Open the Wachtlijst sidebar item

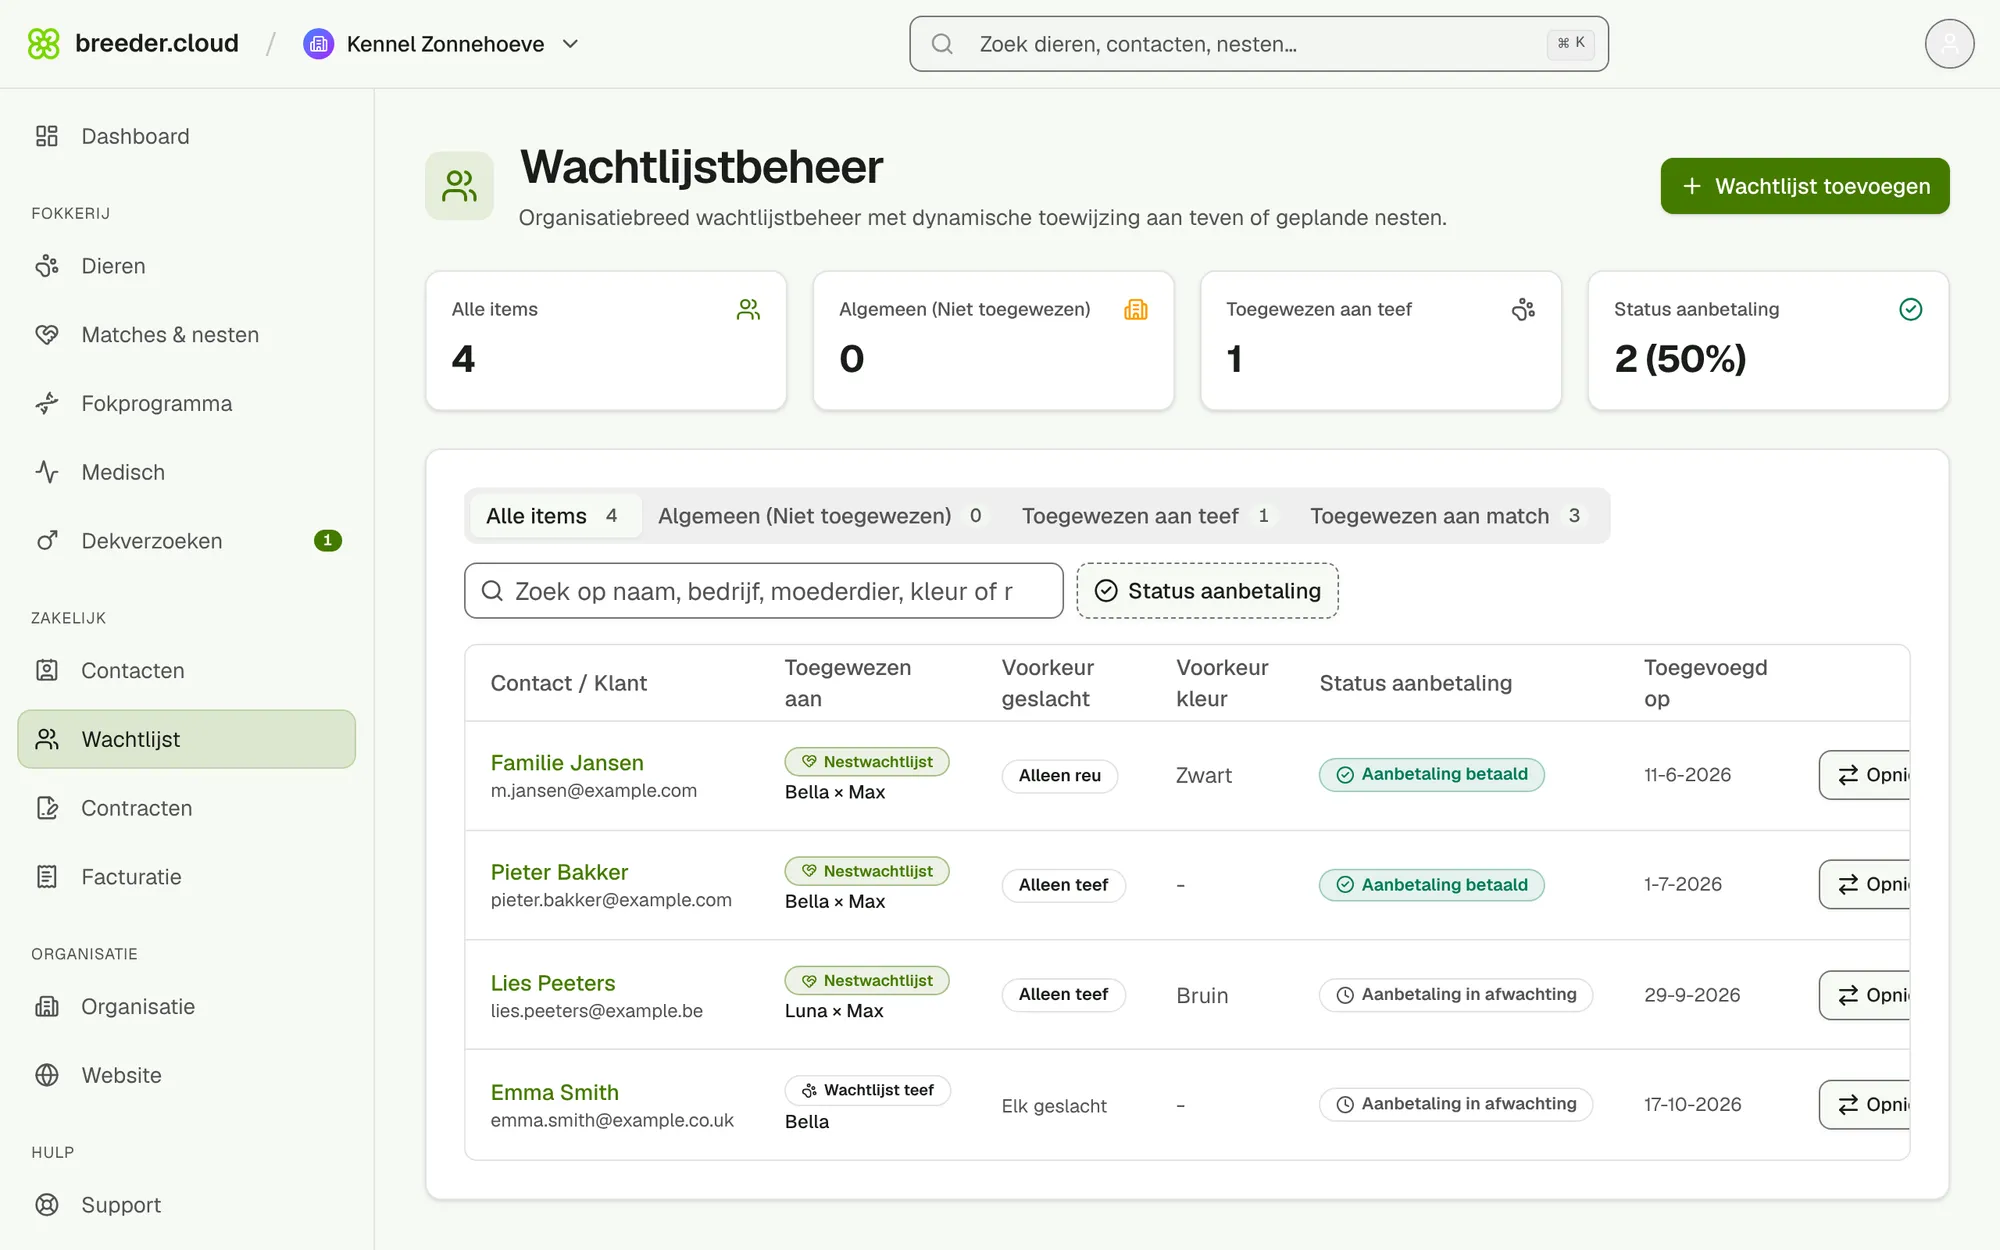click(x=187, y=739)
